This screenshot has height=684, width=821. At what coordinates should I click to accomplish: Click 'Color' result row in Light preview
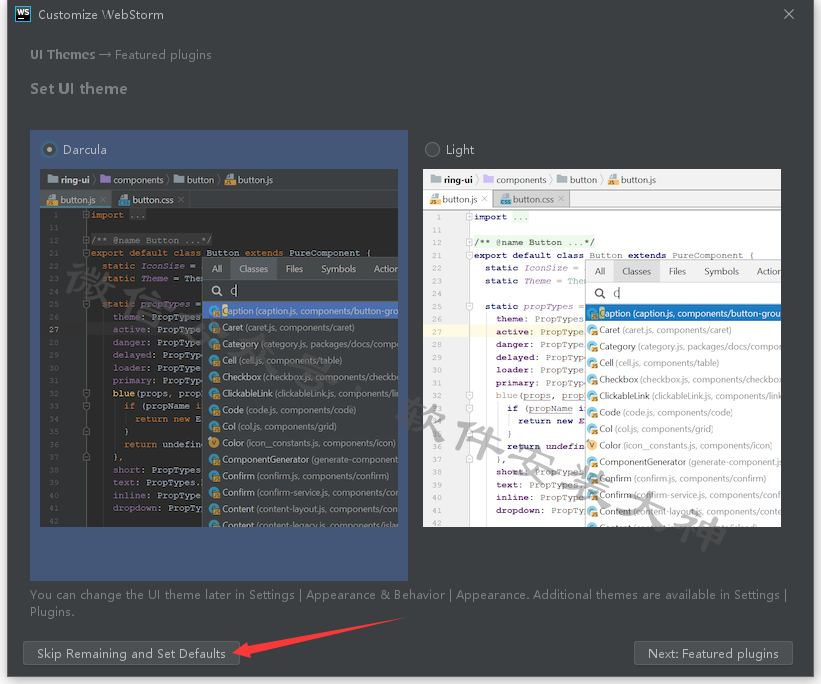(x=683, y=445)
